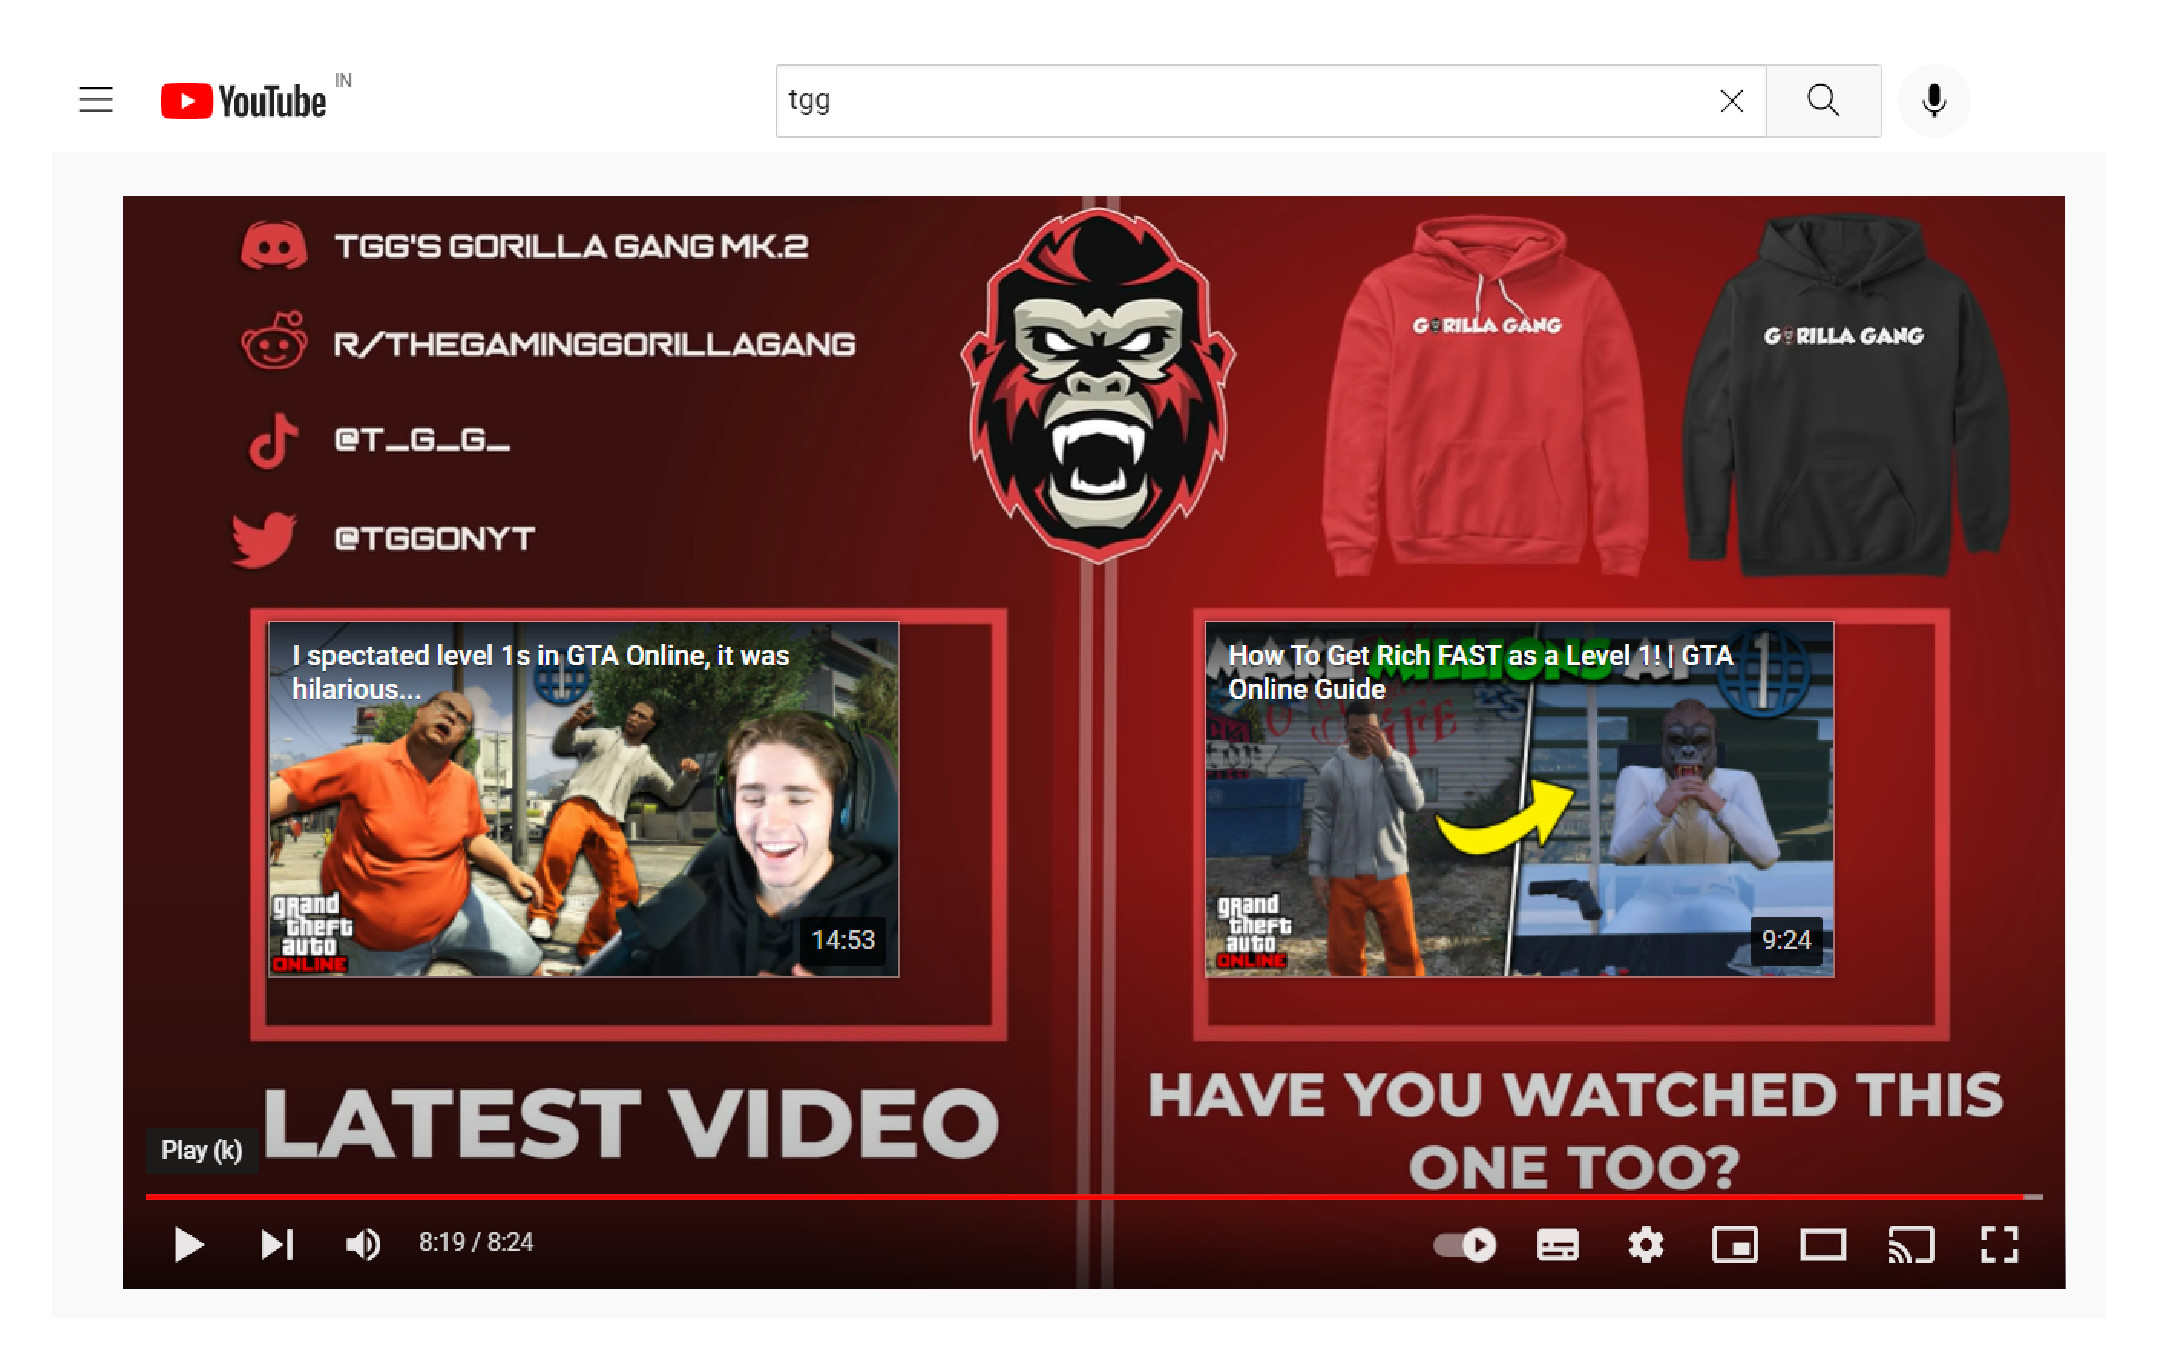The height and width of the screenshot is (1361, 2159).
Task: Click the 8:19 / 8:24 time display
Action: (x=476, y=1242)
